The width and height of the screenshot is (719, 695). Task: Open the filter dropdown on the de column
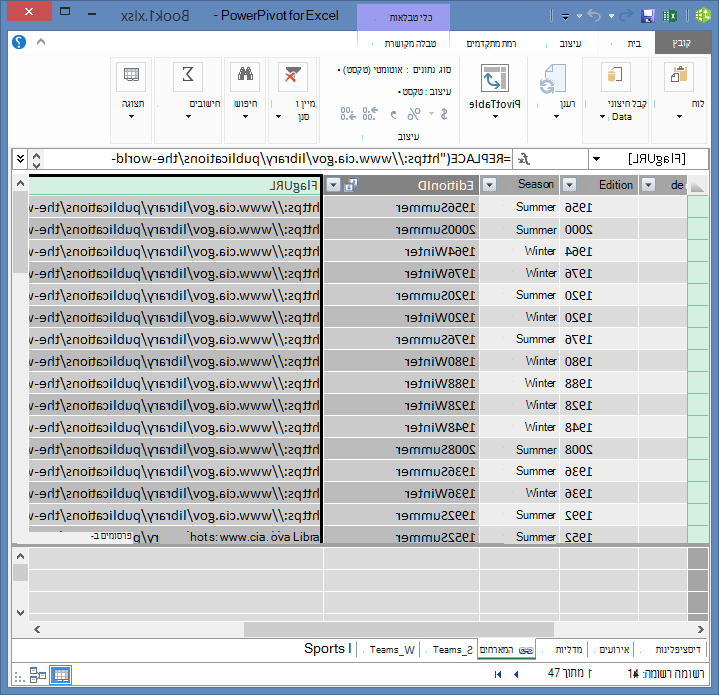[648, 185]
